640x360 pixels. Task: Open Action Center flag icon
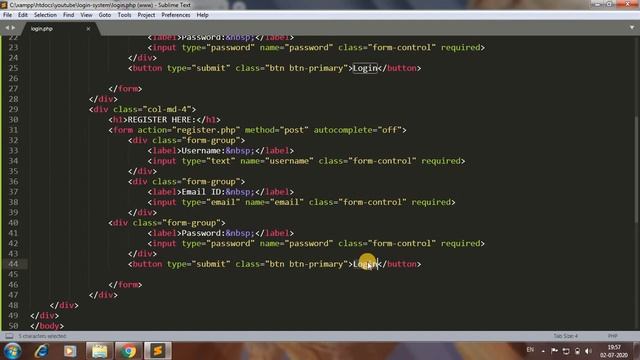[x=554, y=351]
